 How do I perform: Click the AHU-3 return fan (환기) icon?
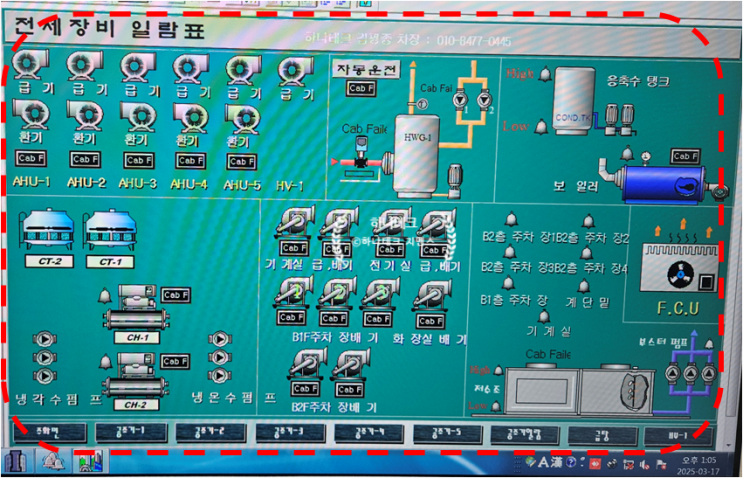(x=138, y=117)
